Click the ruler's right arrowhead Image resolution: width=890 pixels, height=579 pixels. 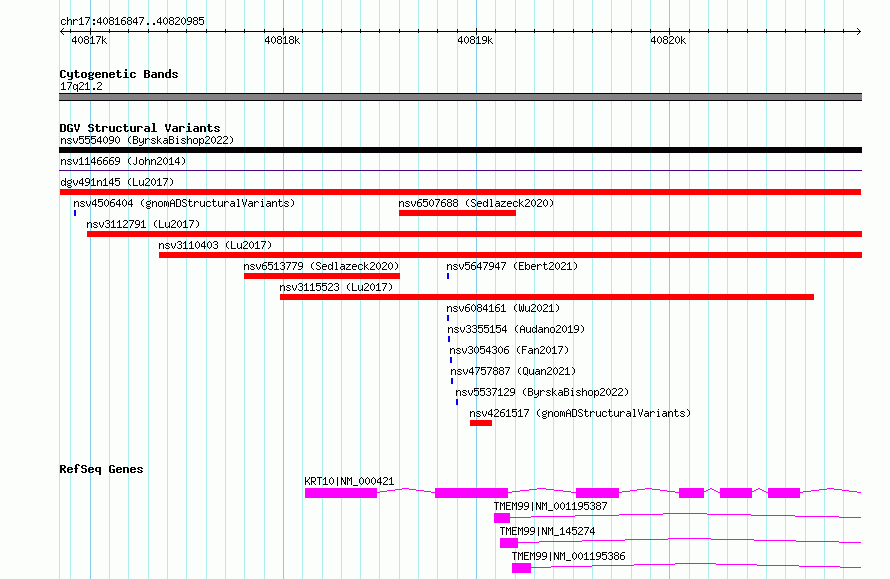coord(859,32)
